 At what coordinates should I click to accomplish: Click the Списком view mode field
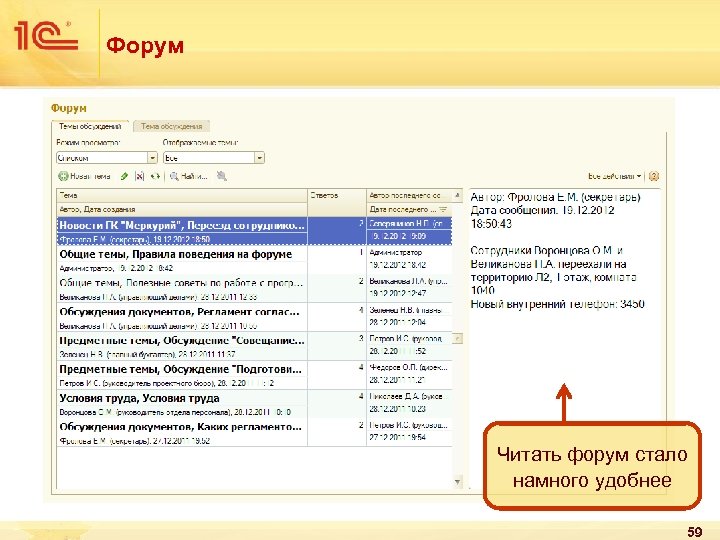click(x=102, y=158)
